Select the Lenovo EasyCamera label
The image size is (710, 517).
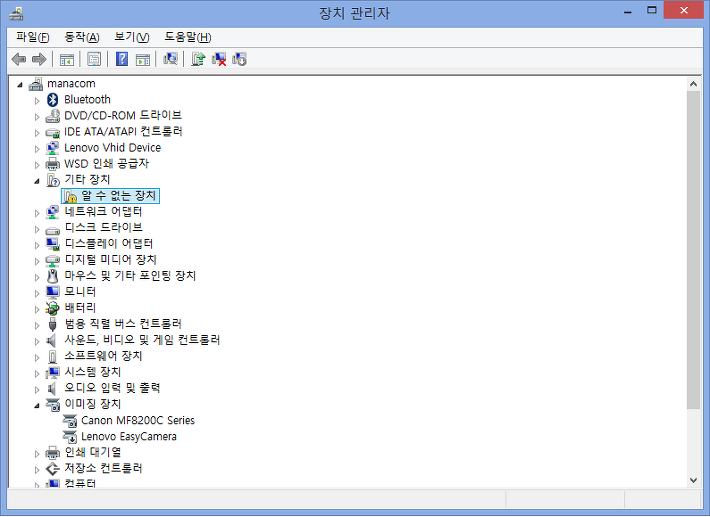tap(129, 436)
